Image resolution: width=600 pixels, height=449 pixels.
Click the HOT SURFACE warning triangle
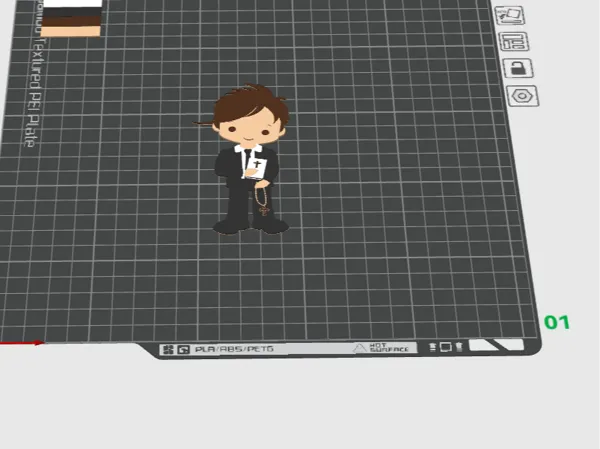click(359, 348)
